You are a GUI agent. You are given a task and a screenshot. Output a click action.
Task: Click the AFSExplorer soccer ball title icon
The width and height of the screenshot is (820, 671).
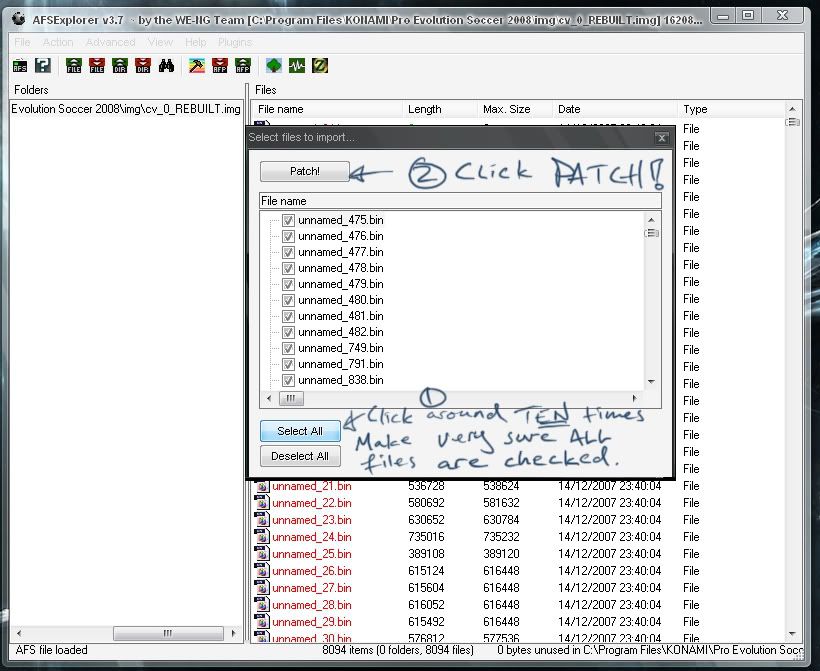(18, 19)
